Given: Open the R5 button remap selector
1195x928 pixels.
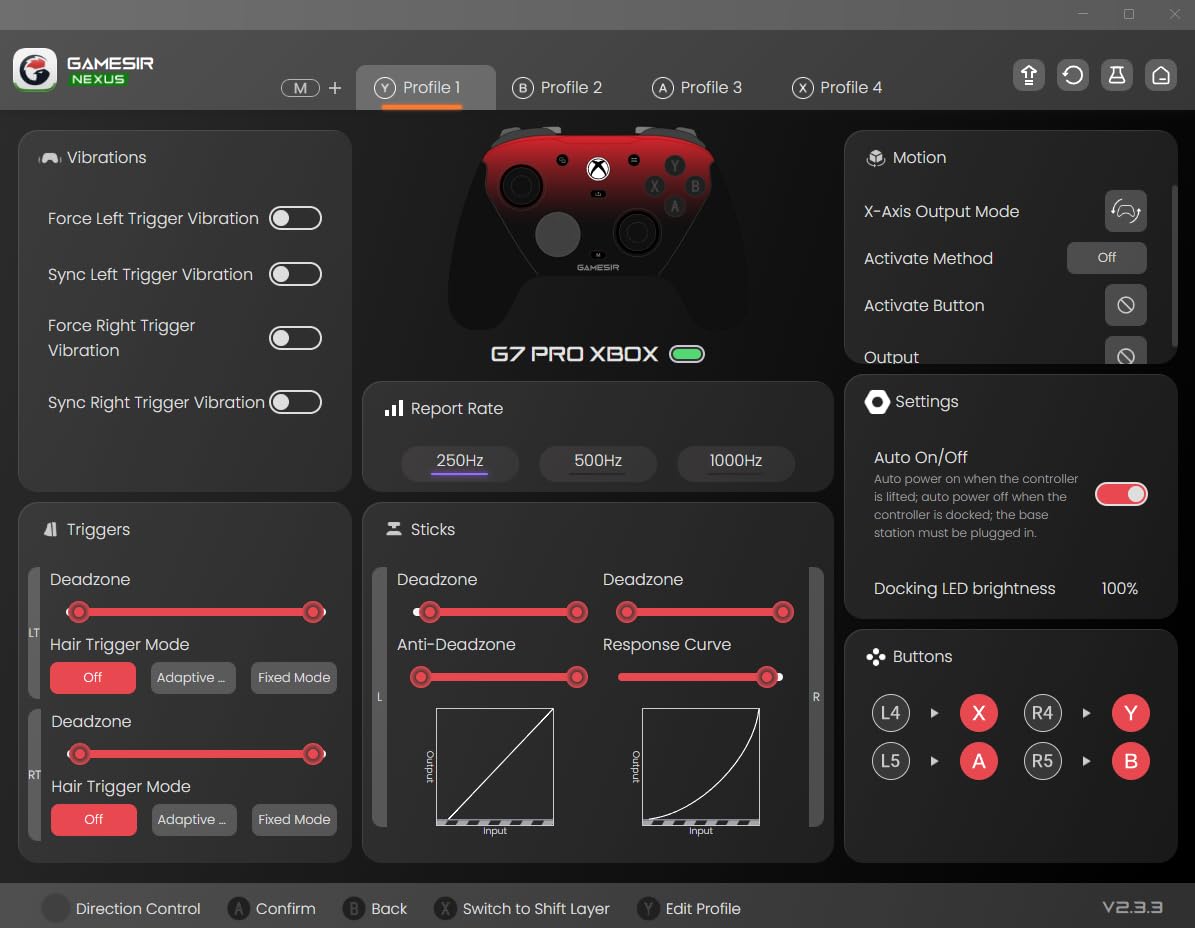Looking at the screenshot, I should 1042,761.
